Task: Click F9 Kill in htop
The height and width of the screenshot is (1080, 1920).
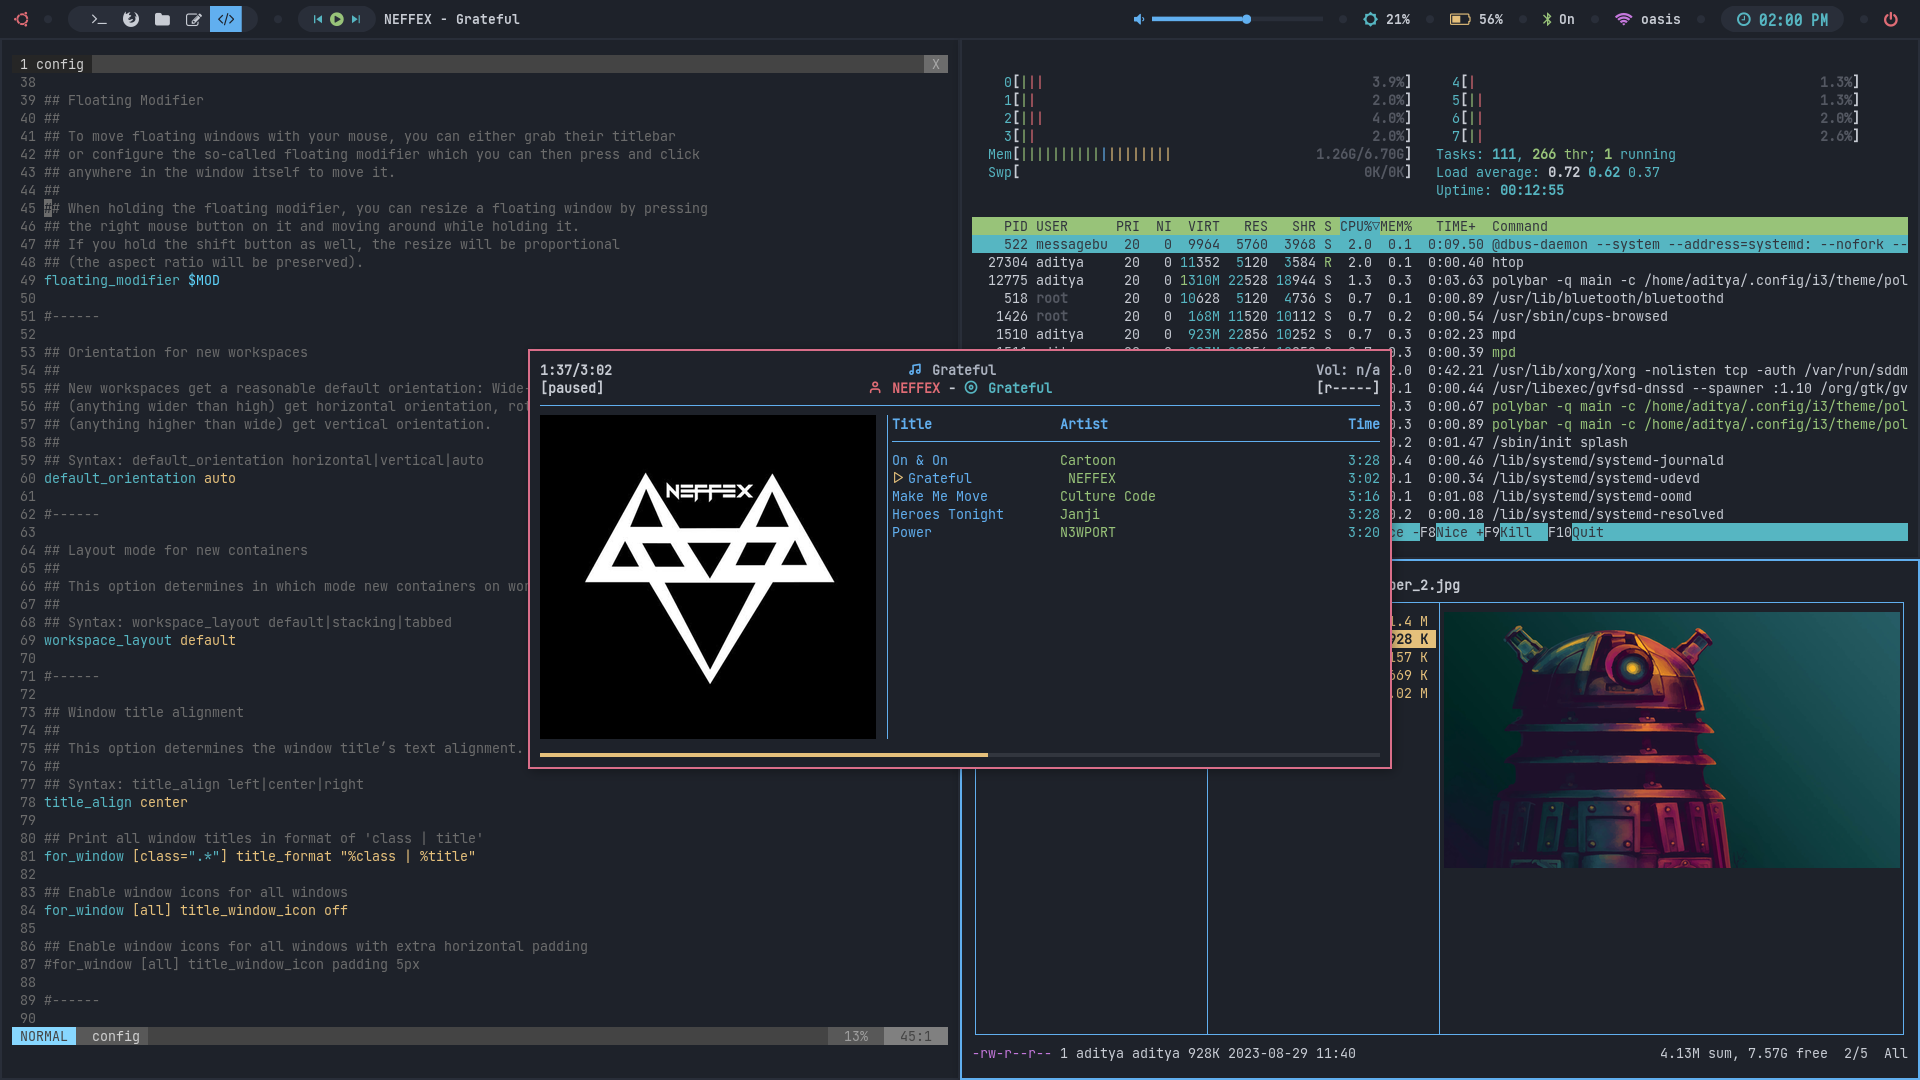Action: [x=1515, y=533]
